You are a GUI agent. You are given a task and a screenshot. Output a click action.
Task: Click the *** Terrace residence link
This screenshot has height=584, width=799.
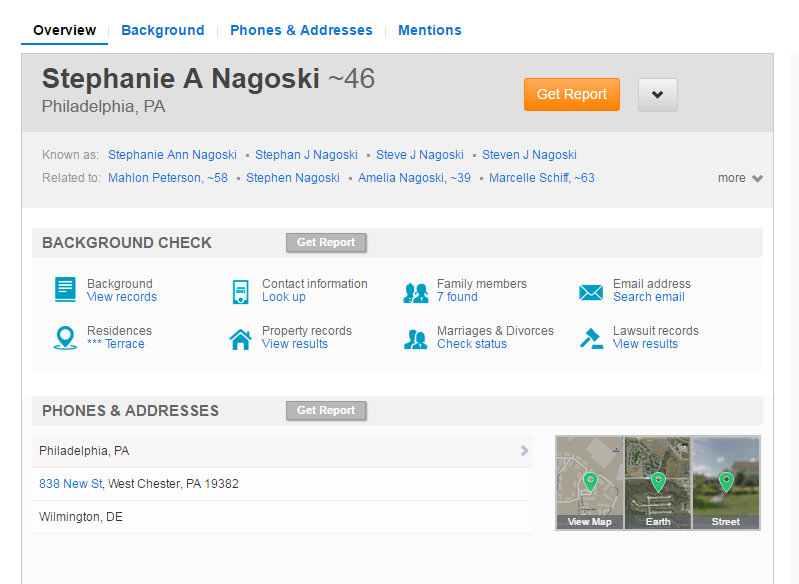[116, 344]
